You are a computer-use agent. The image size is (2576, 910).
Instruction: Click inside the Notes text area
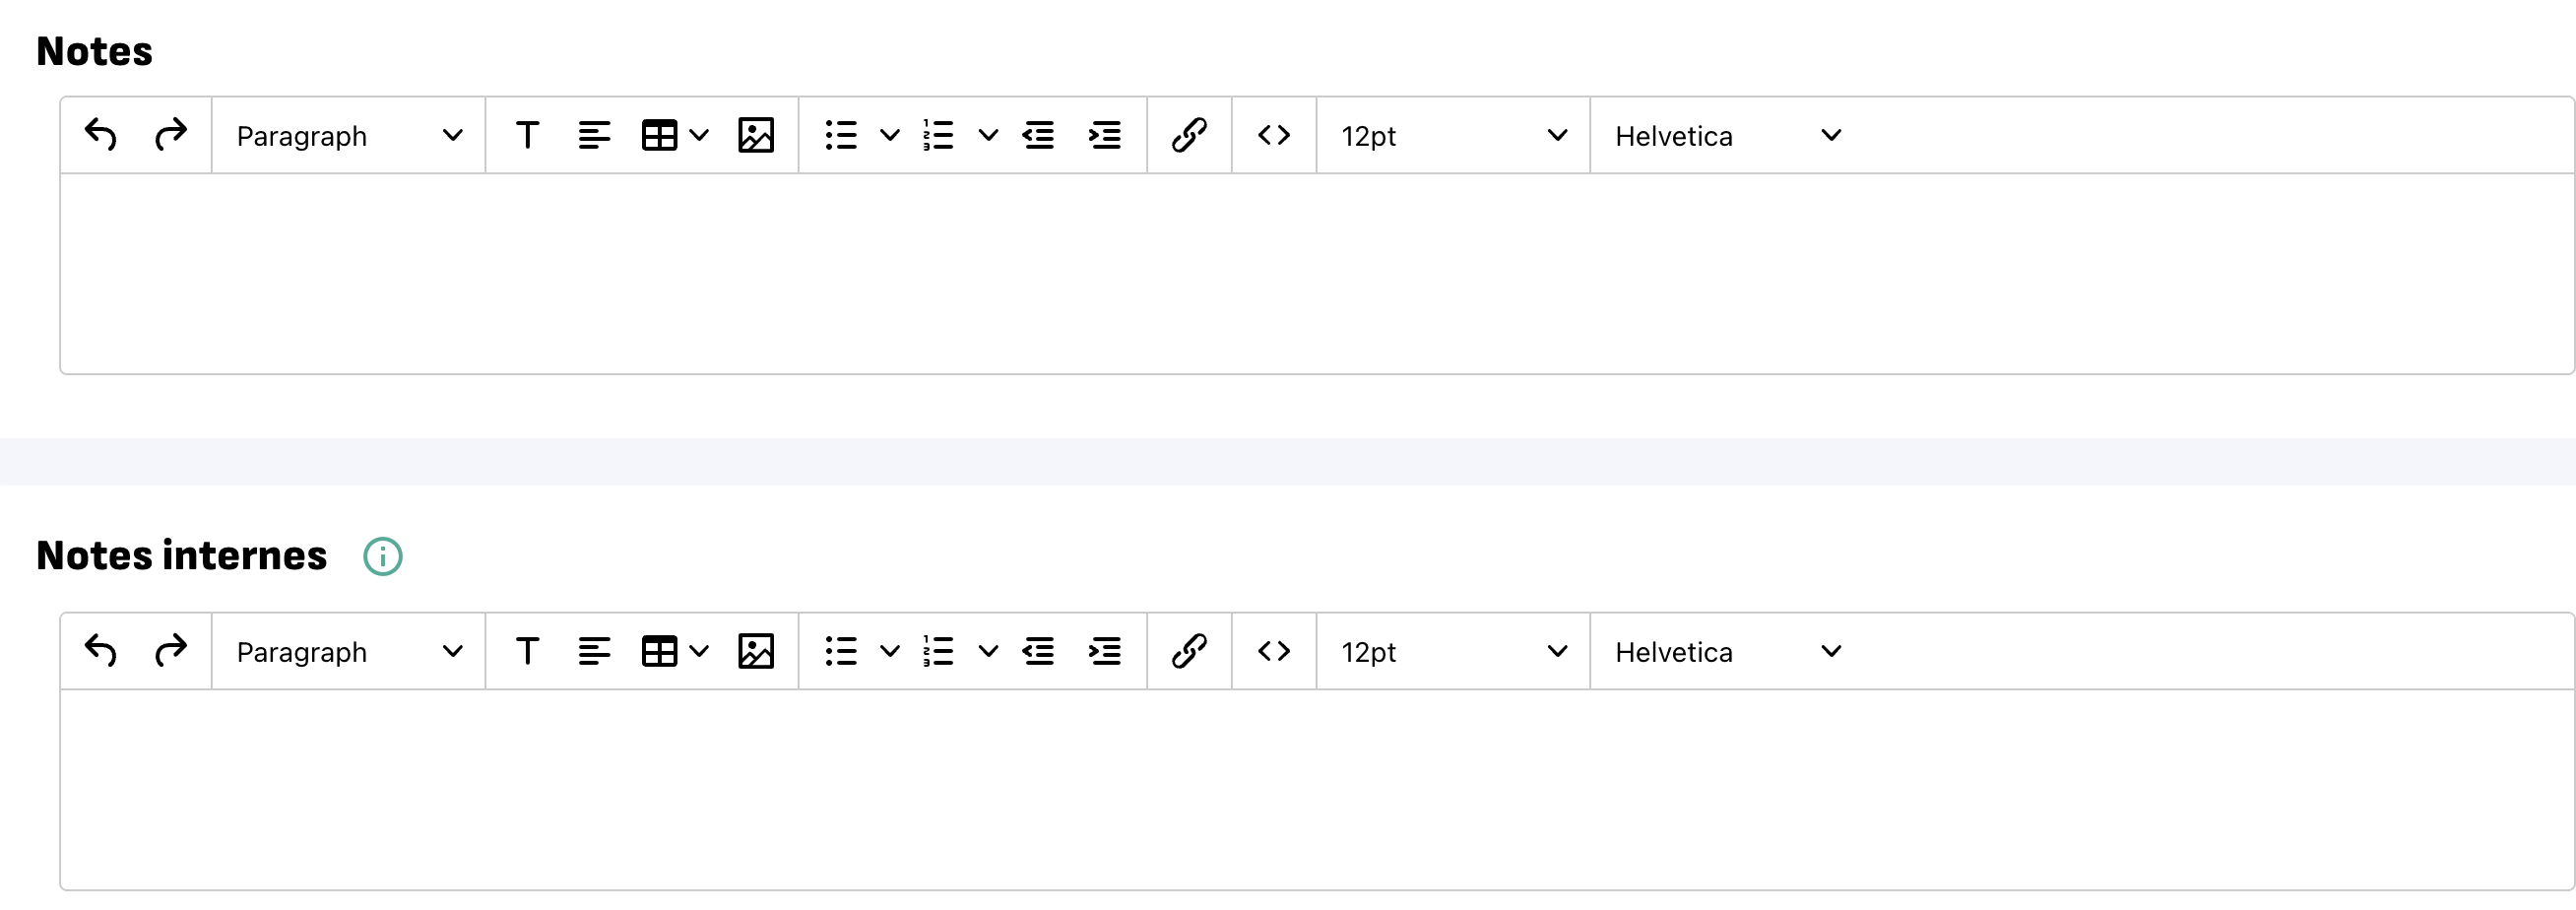click(1316, 274)
